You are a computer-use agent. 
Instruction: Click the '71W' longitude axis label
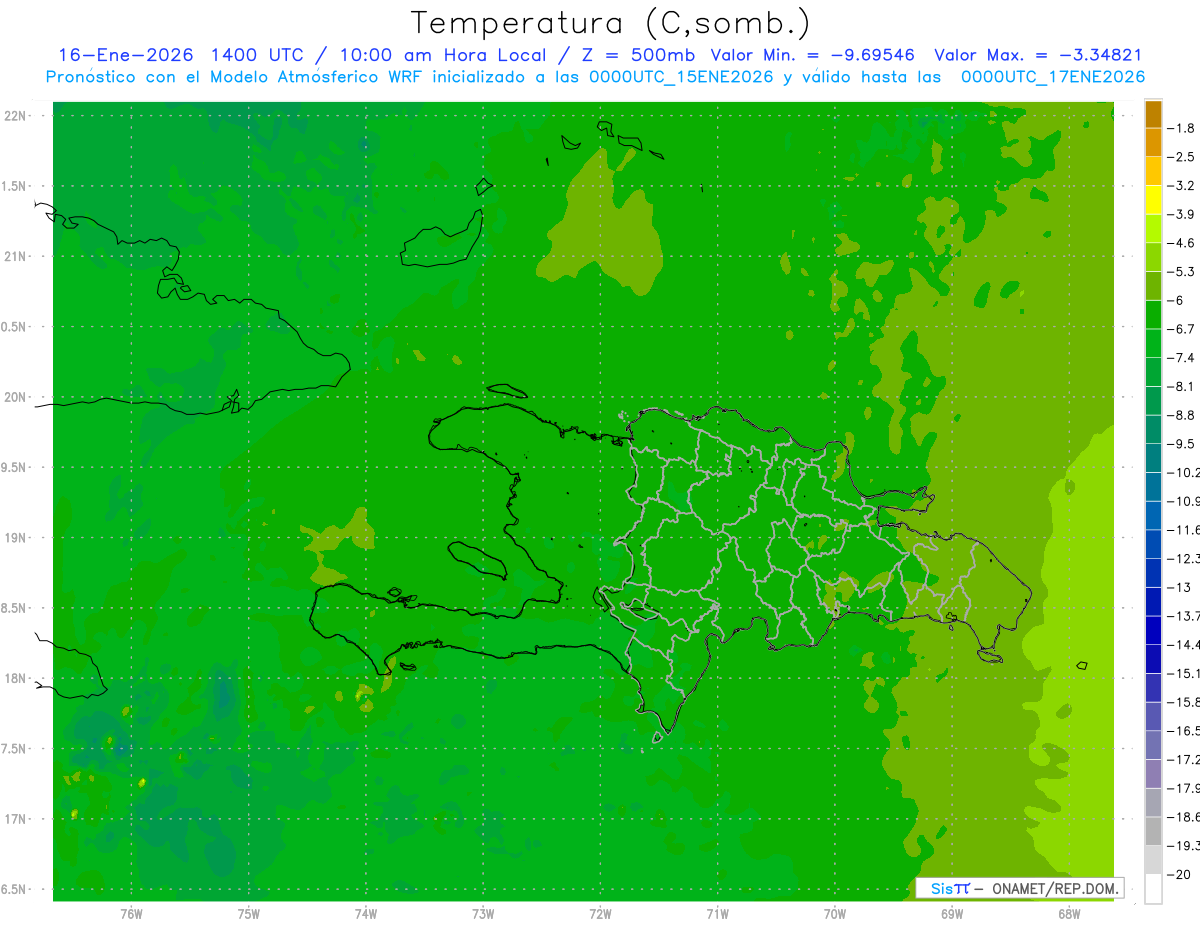(717, 913)
